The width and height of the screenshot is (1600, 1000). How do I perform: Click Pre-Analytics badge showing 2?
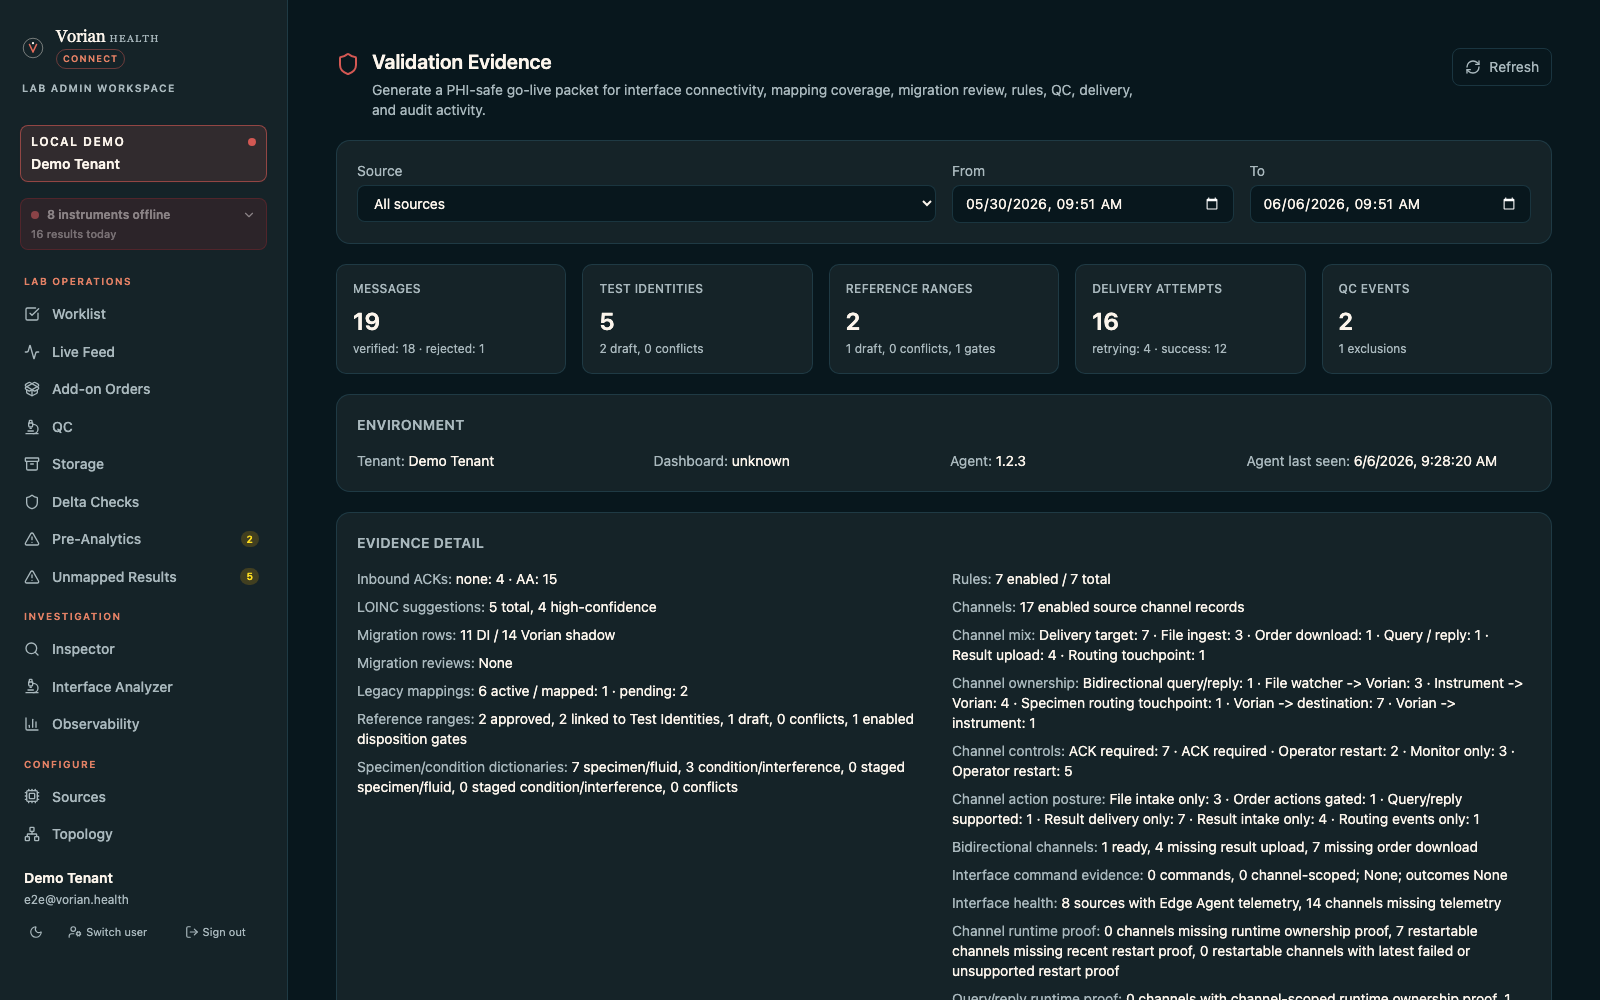250,539
